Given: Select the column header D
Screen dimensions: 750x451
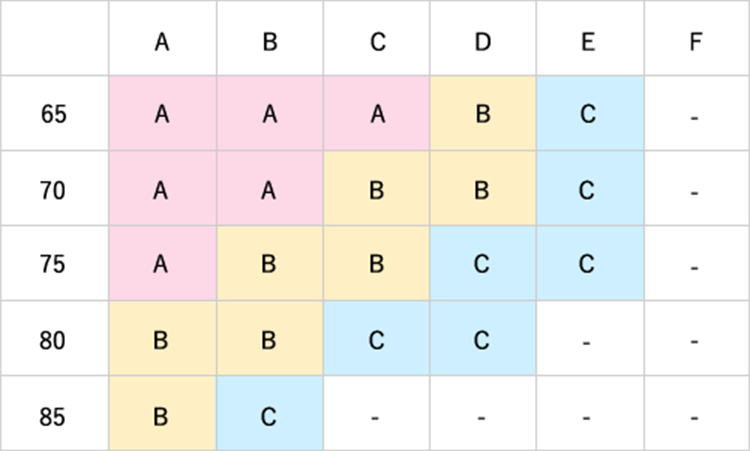Looking at the screenshot, I should [483, 42].
